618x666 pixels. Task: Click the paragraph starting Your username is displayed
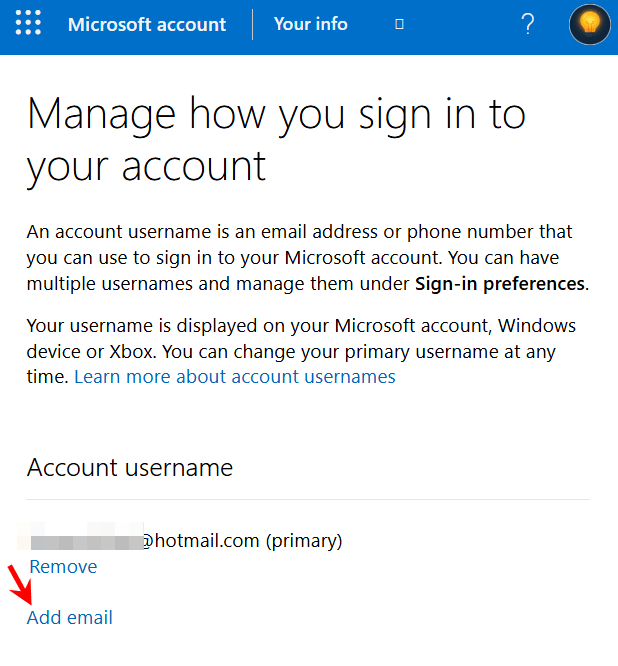301,351
